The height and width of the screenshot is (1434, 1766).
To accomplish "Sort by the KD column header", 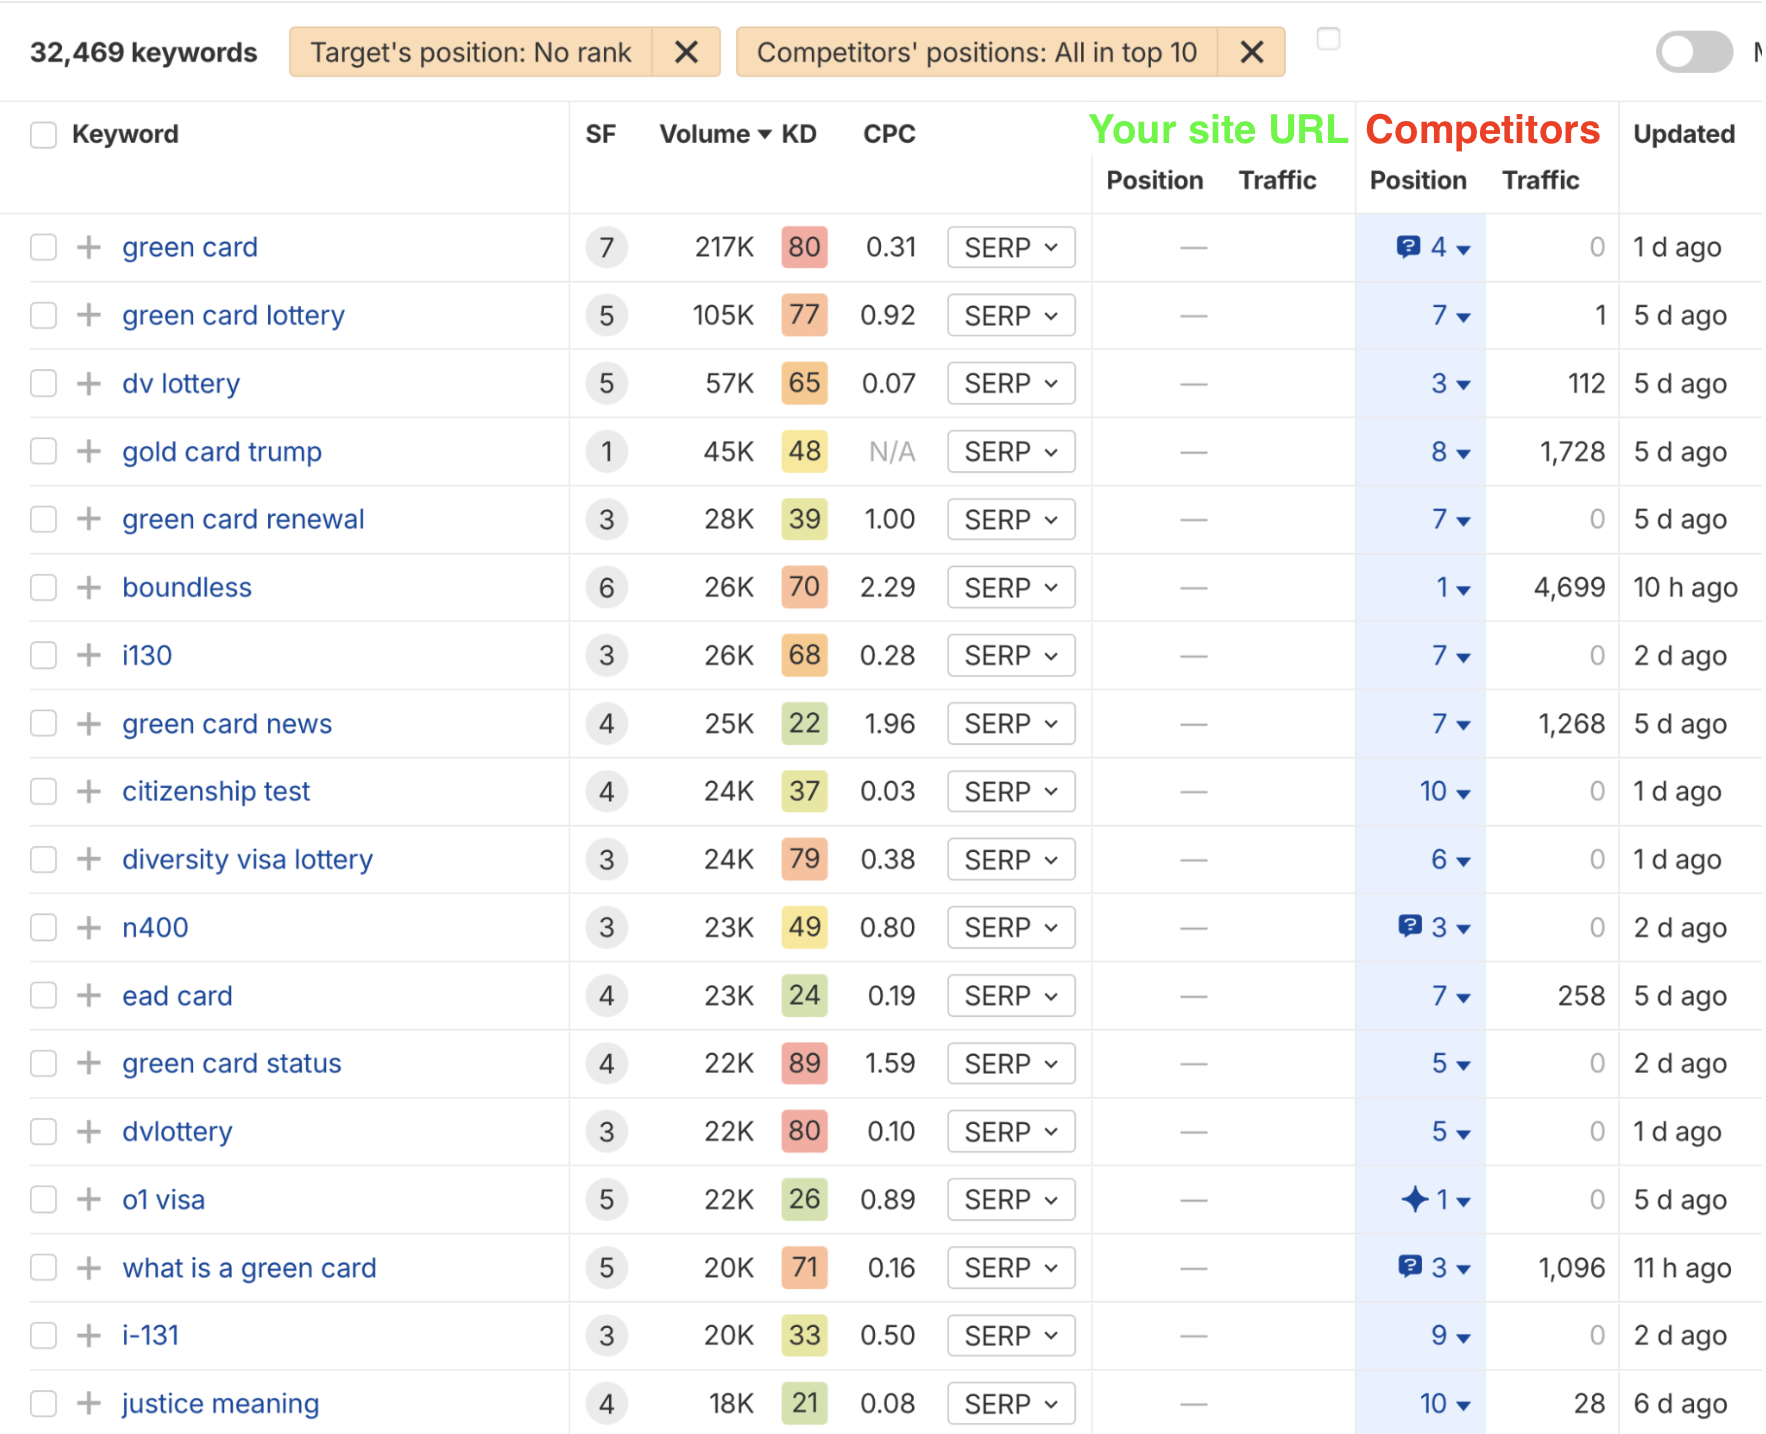I will coord(798,134).
